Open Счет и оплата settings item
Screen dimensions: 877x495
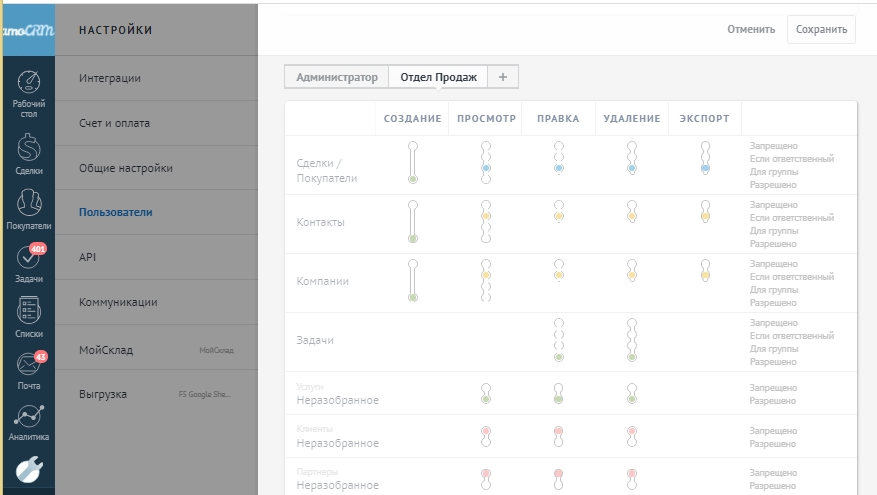114,123
